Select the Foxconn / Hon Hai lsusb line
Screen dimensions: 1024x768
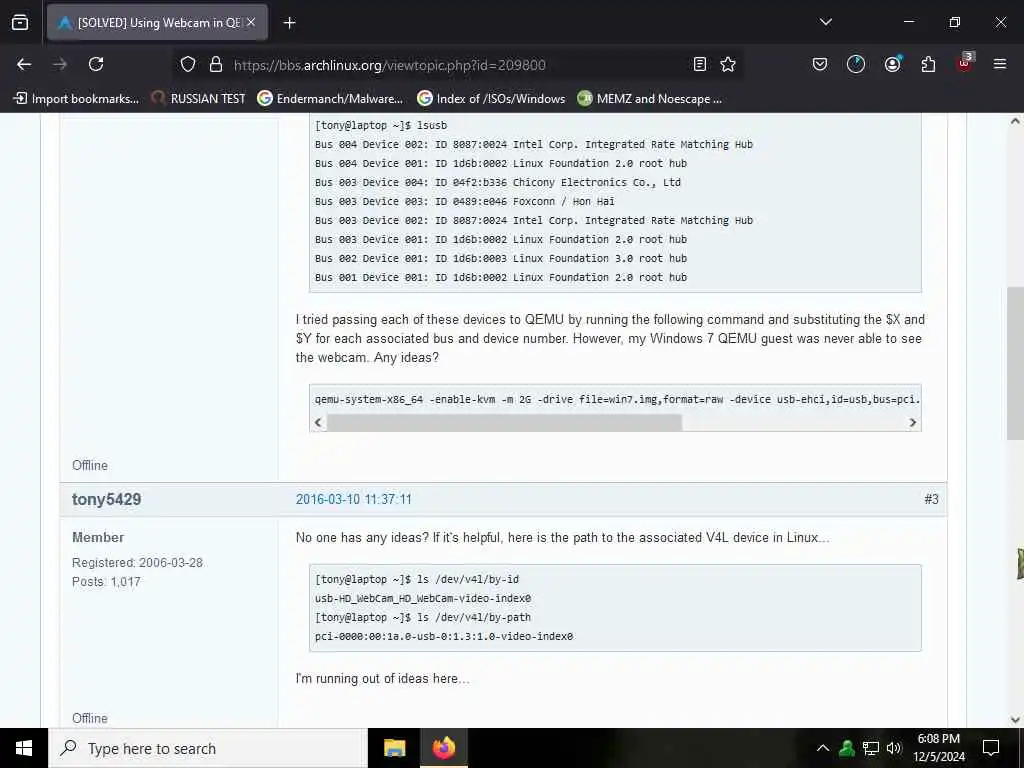[x=464, y=202]
